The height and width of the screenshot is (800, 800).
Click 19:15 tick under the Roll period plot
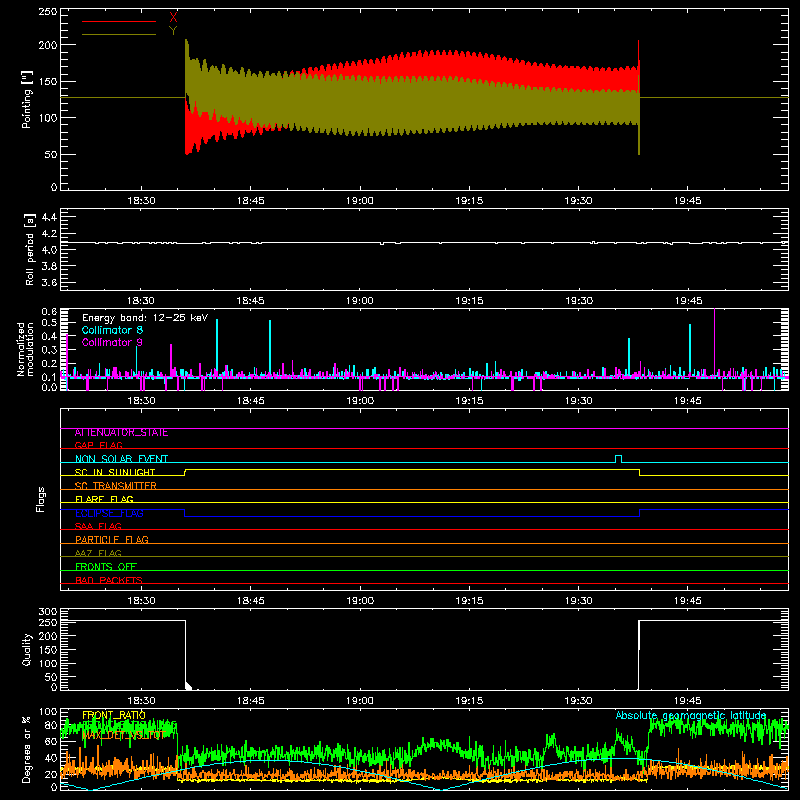point(469,301)
